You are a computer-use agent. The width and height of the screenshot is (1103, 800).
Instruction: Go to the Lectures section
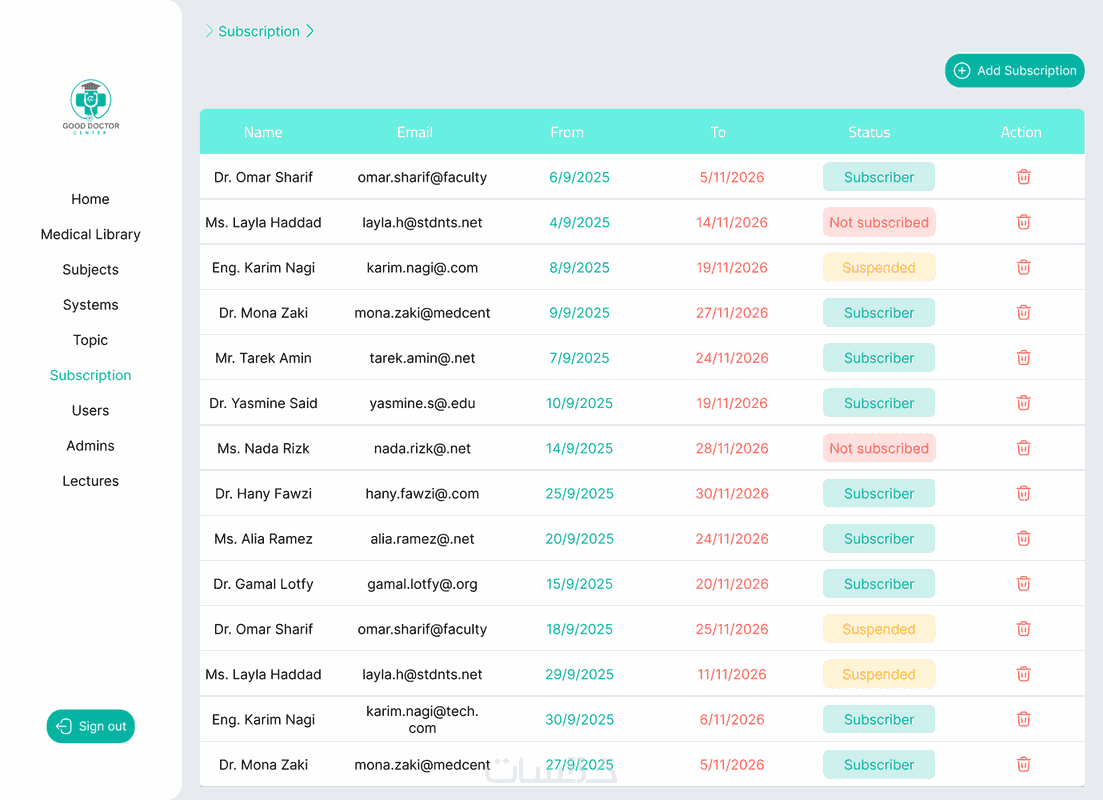click(x=90, y=481)
